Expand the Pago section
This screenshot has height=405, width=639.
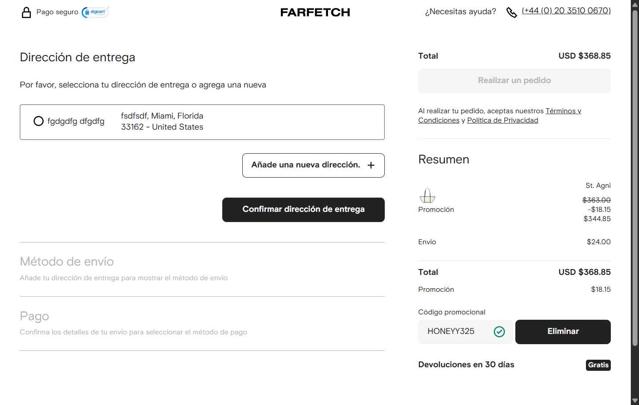click(x=34, y=316)
